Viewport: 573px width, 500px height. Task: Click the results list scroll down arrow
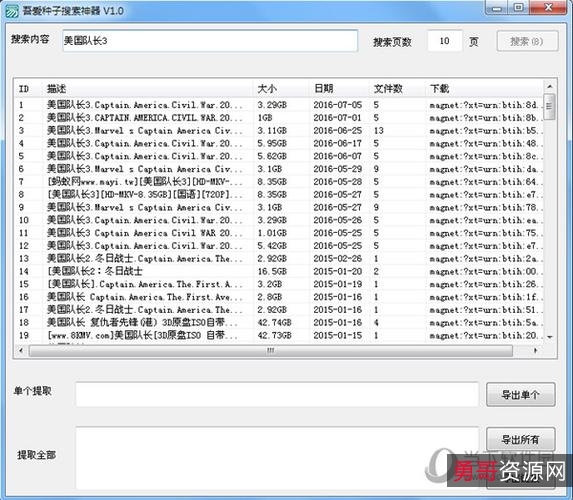pos(550,337)
